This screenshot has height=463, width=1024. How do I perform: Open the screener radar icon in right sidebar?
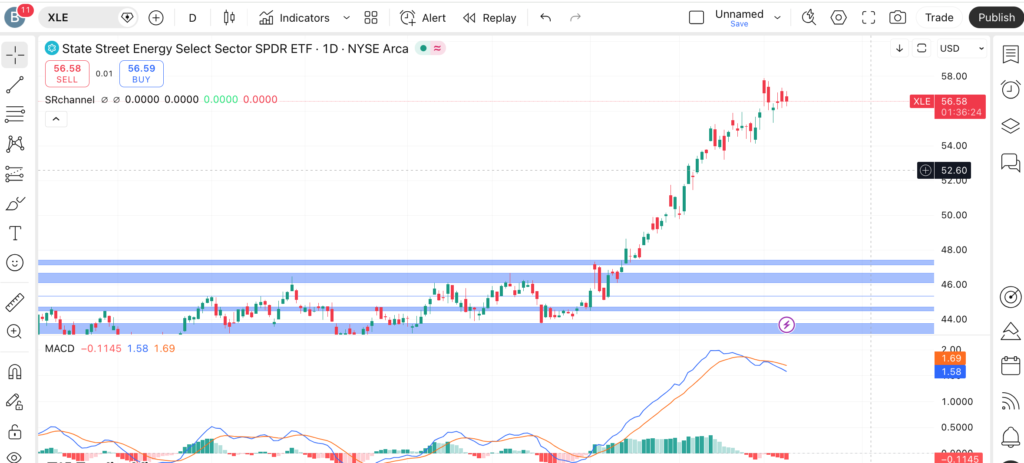1010,297
